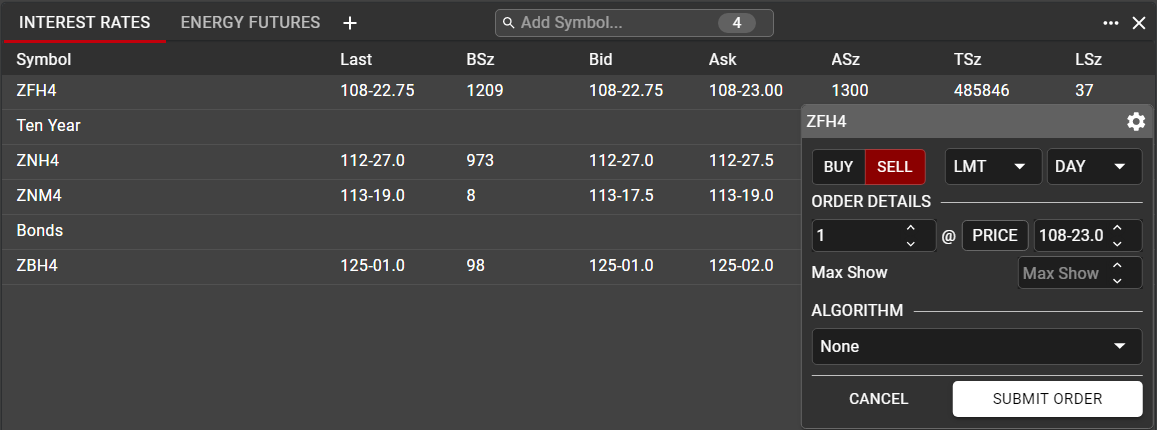1157x430 pixels.
Task: Select the BUY side toggle
Action: pos(838,167)
